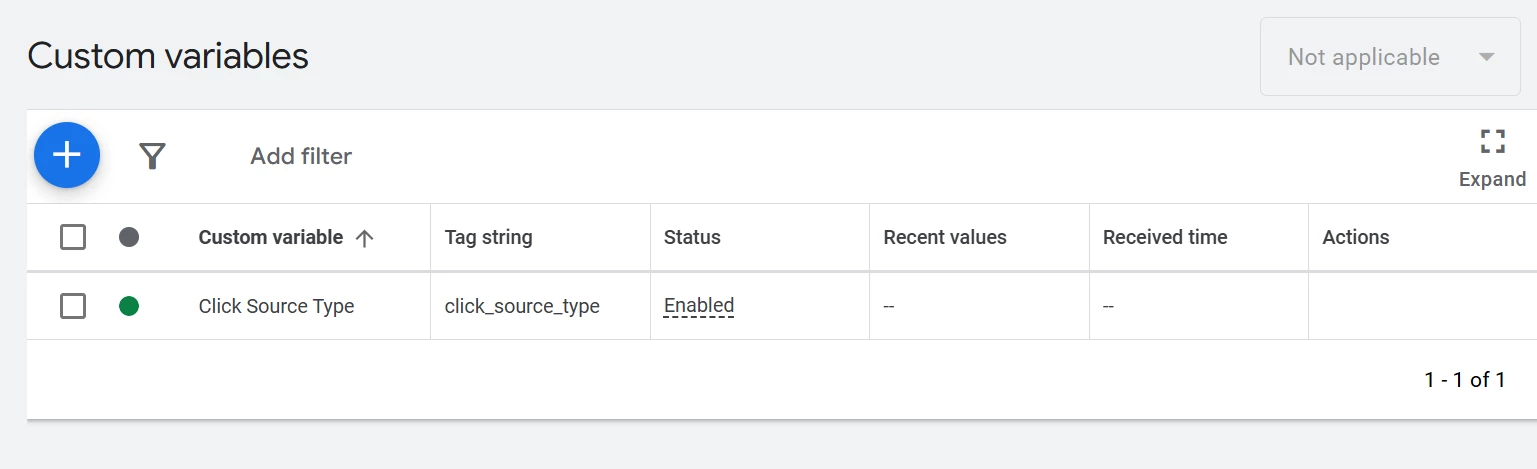Screen dimensions: 1537x469
Task: Click the Received time column header
Action: [1165, 238]
